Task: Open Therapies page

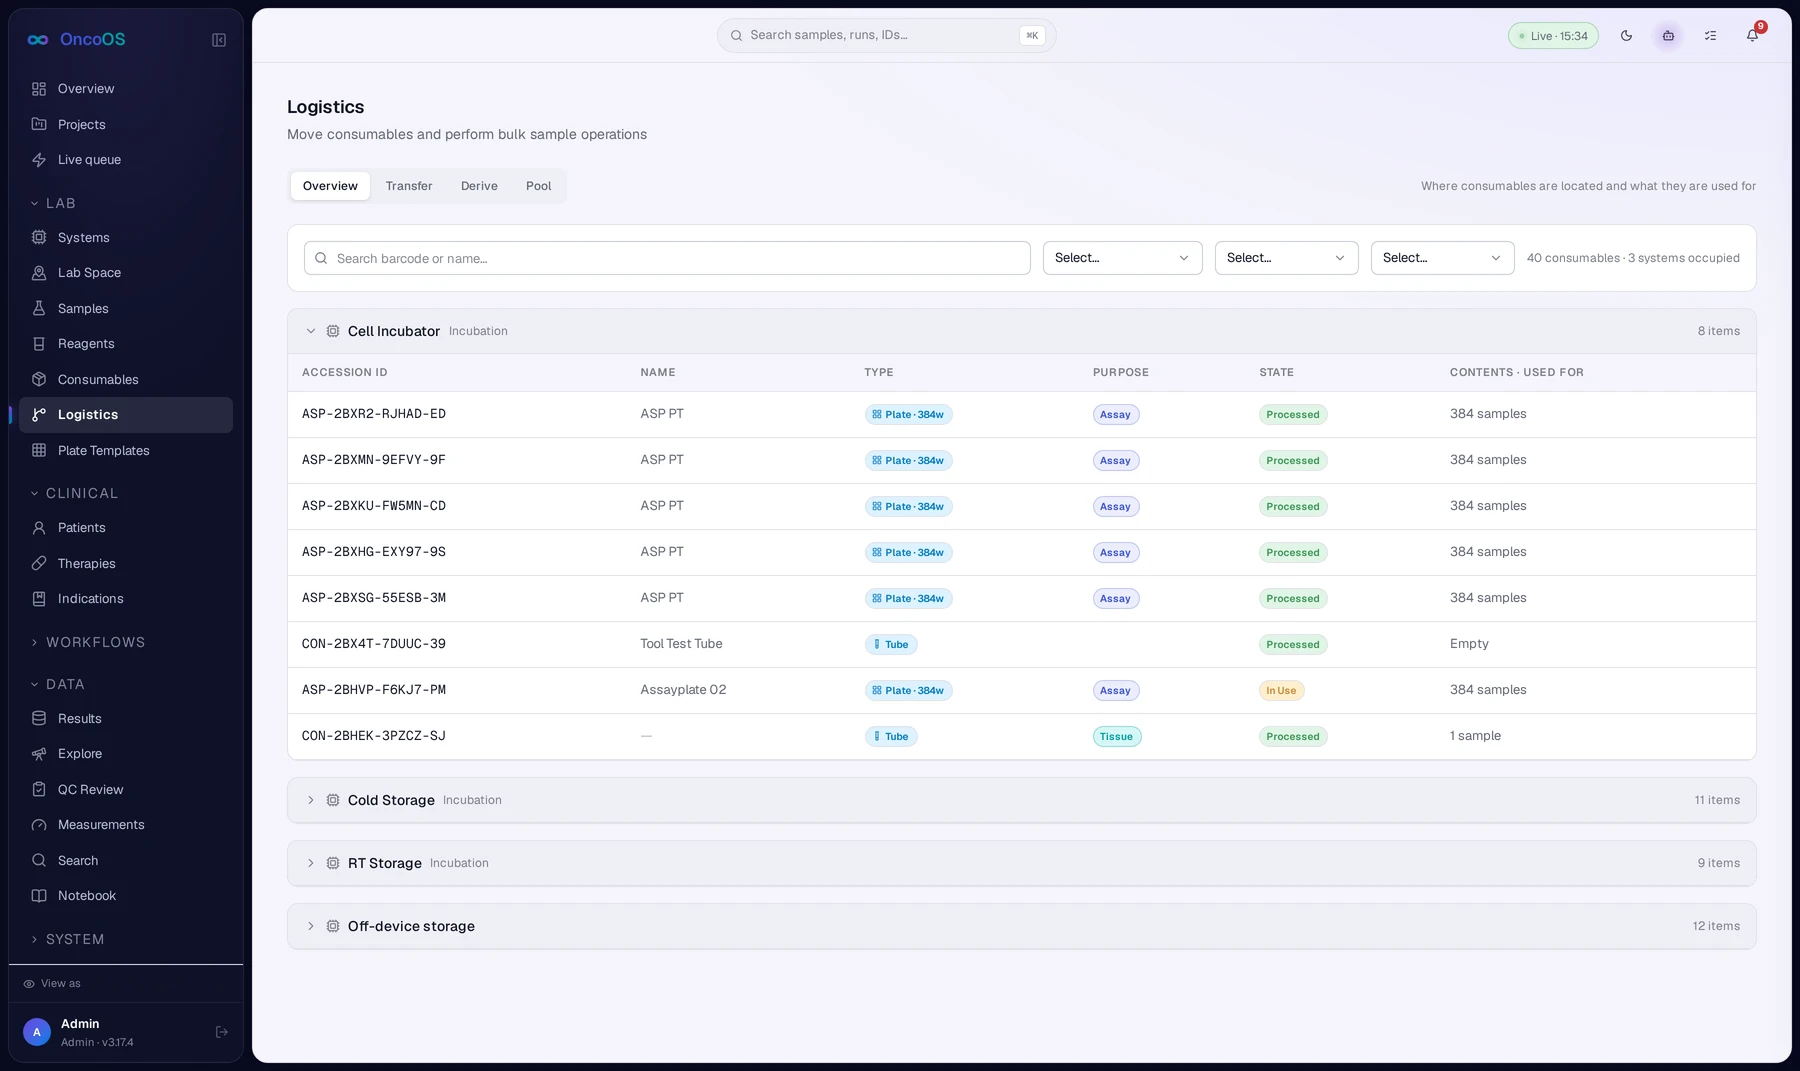Action: [x=126, y=564]
